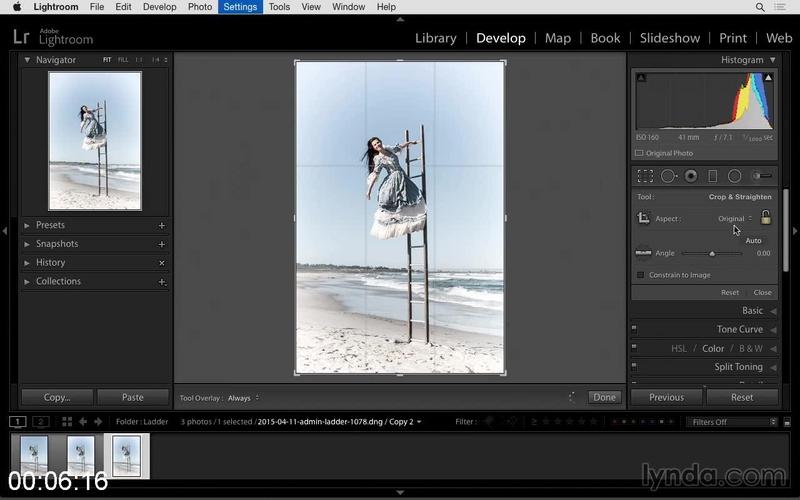Switch to the Map module
800x500 pixels.
[558, 38]
